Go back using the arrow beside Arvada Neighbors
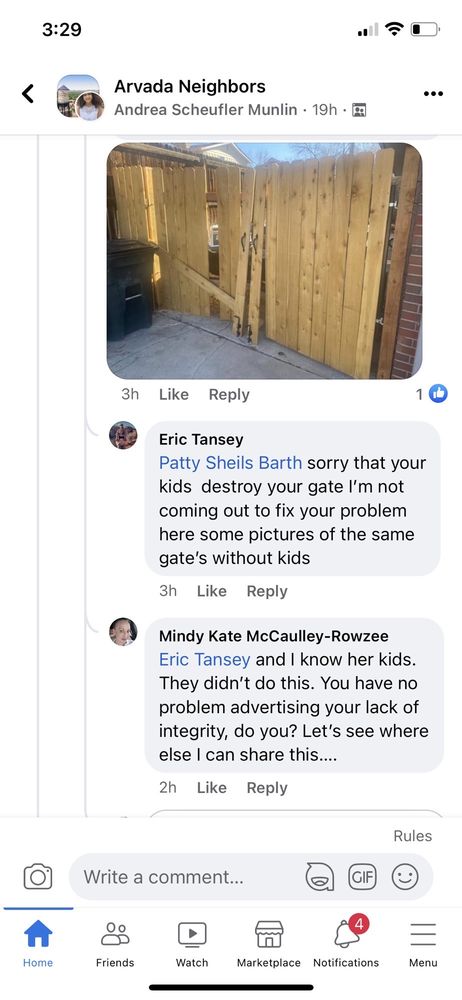462x1000 pixels. point(27,94)
